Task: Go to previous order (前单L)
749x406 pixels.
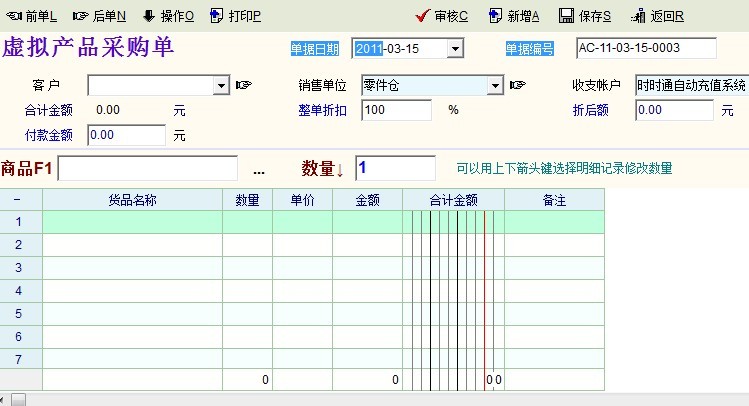Action: coord(32,16)
